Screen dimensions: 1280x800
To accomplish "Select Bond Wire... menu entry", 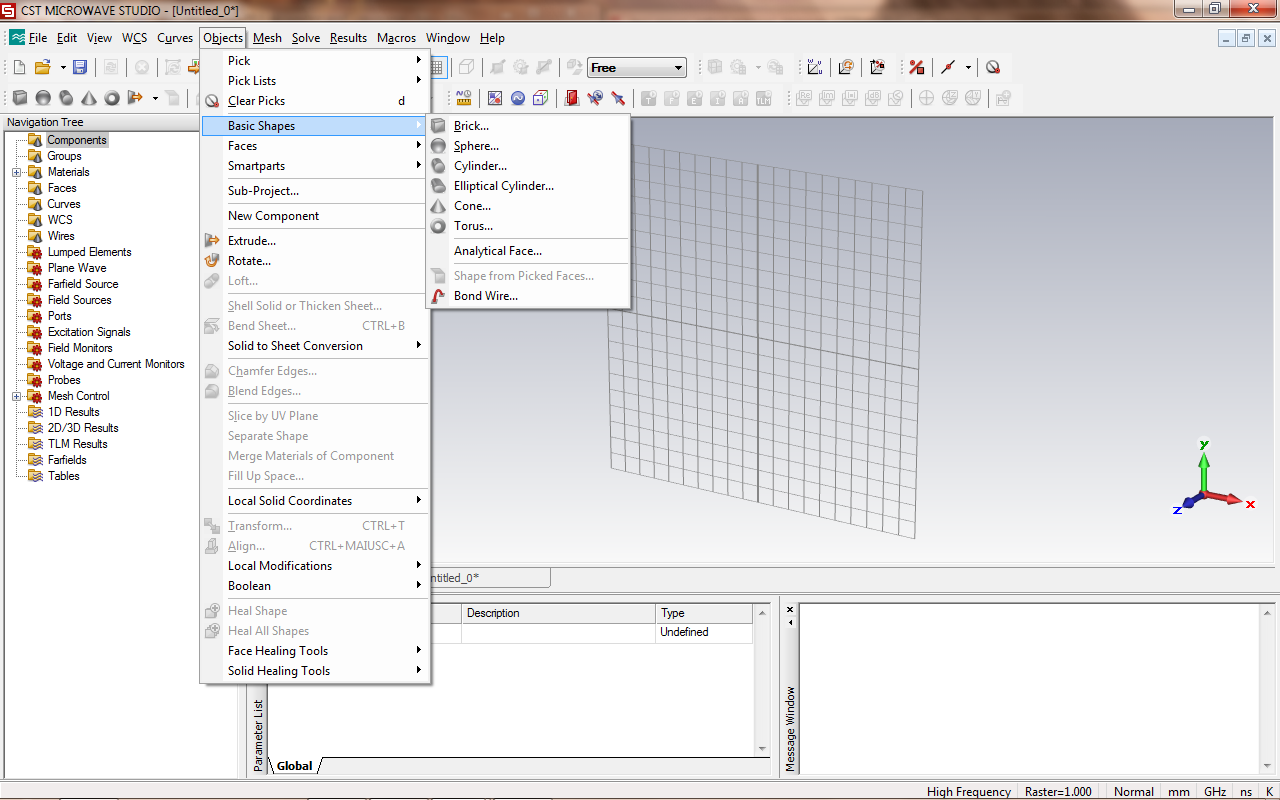I will point(528,296).
